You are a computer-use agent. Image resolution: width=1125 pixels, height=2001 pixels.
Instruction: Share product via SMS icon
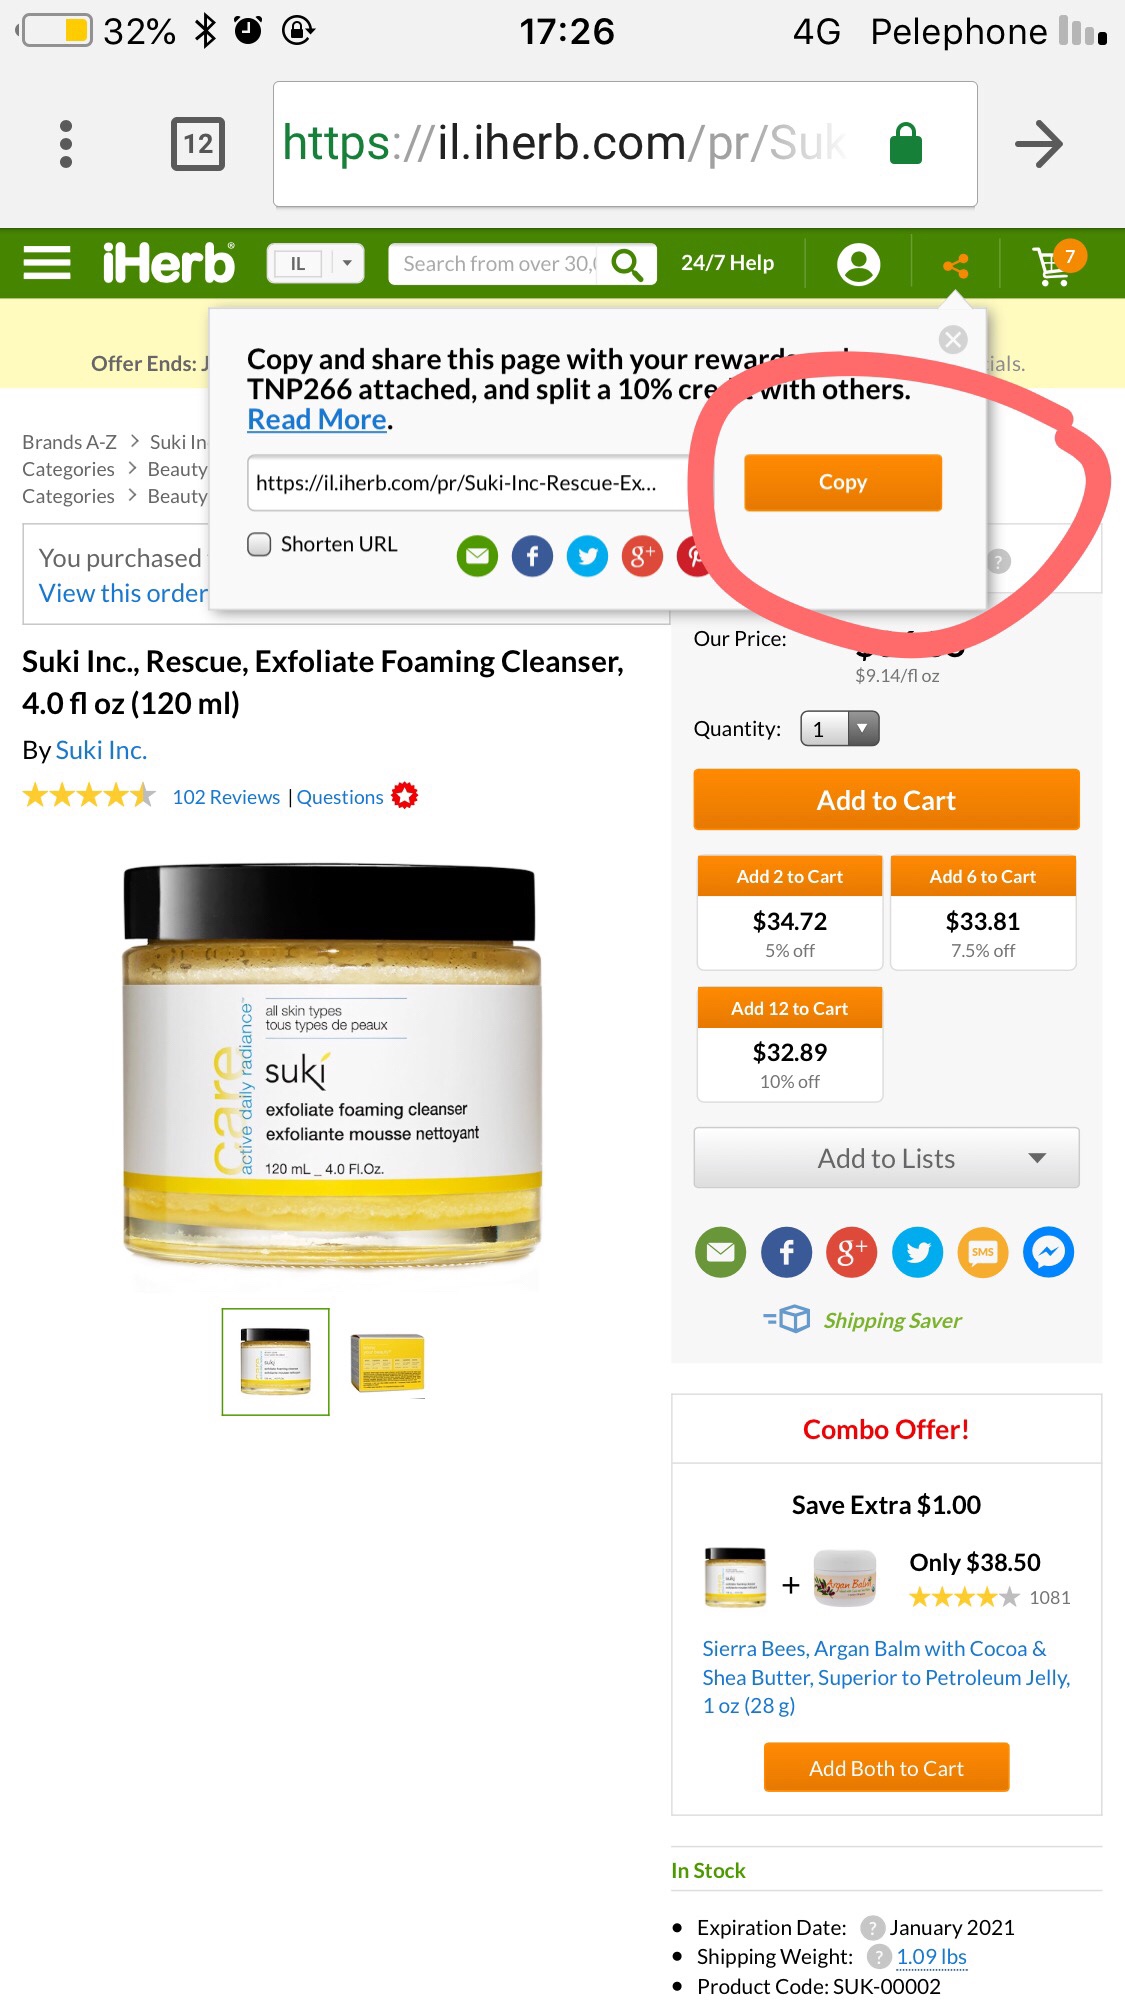click(x=983, y=1252)
